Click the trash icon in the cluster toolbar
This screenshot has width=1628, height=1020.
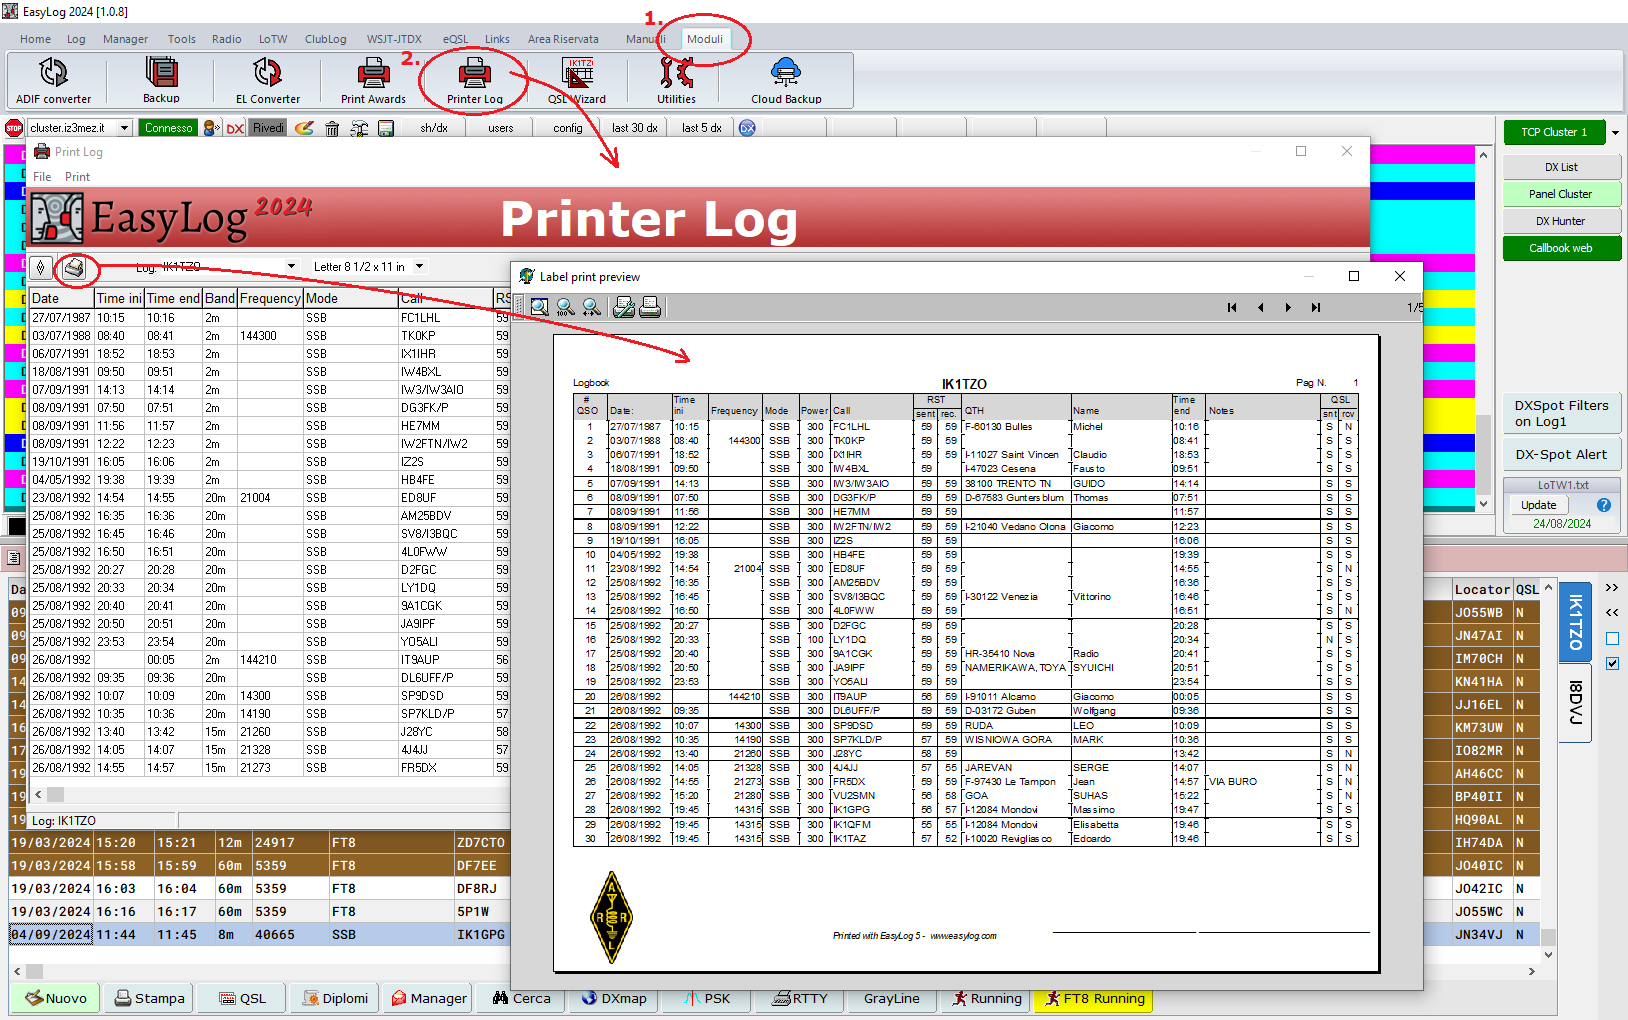332,128
